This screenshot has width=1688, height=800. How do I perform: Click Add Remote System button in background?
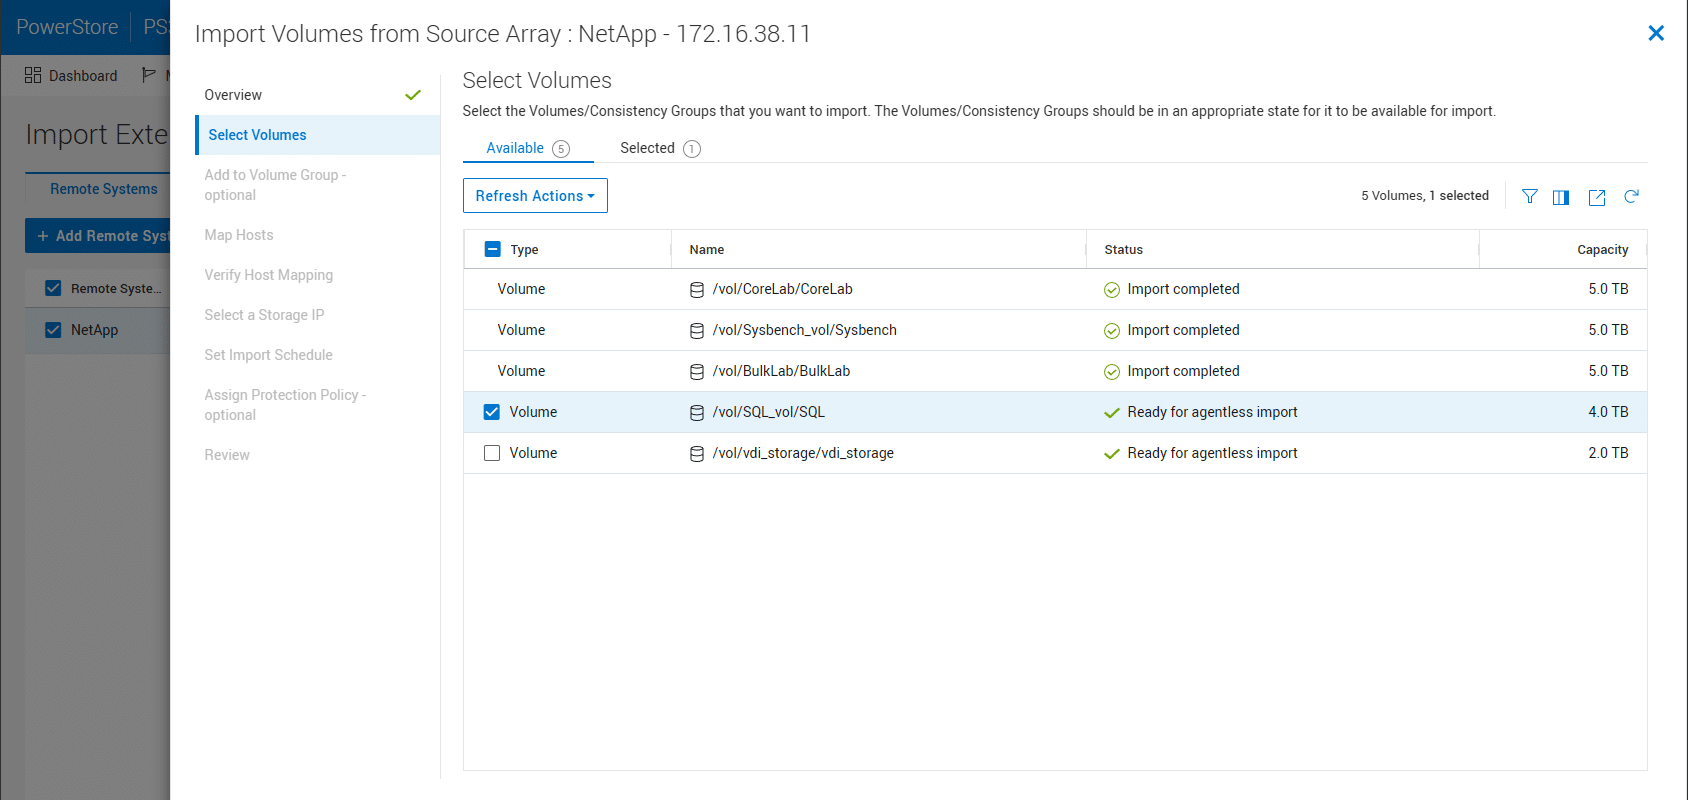(x=98, y=236)
